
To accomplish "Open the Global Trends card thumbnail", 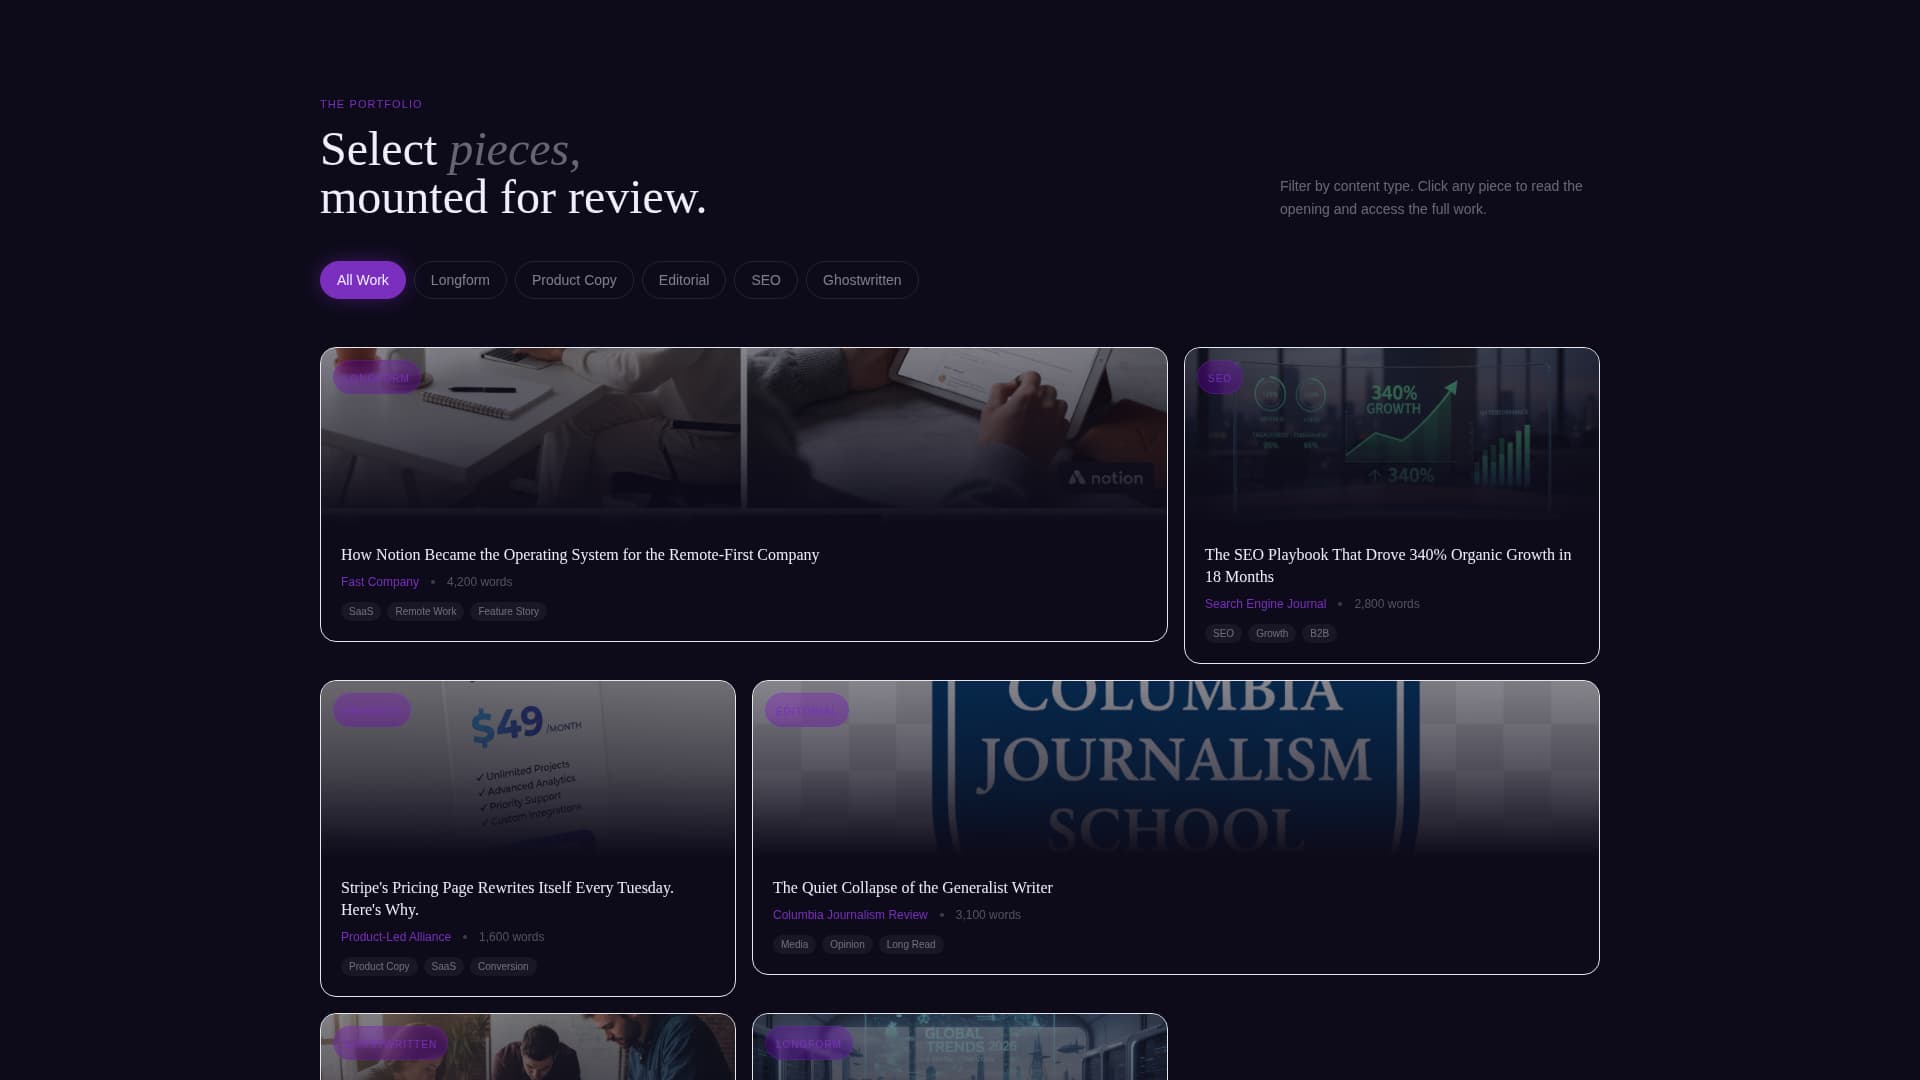I will point(960,1047).
